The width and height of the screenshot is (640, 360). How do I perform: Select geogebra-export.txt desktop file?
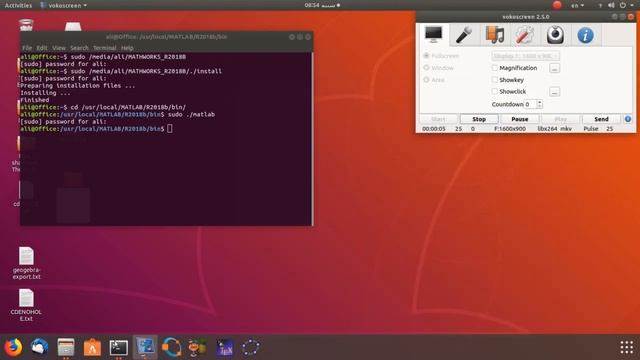tap(26, 263)
